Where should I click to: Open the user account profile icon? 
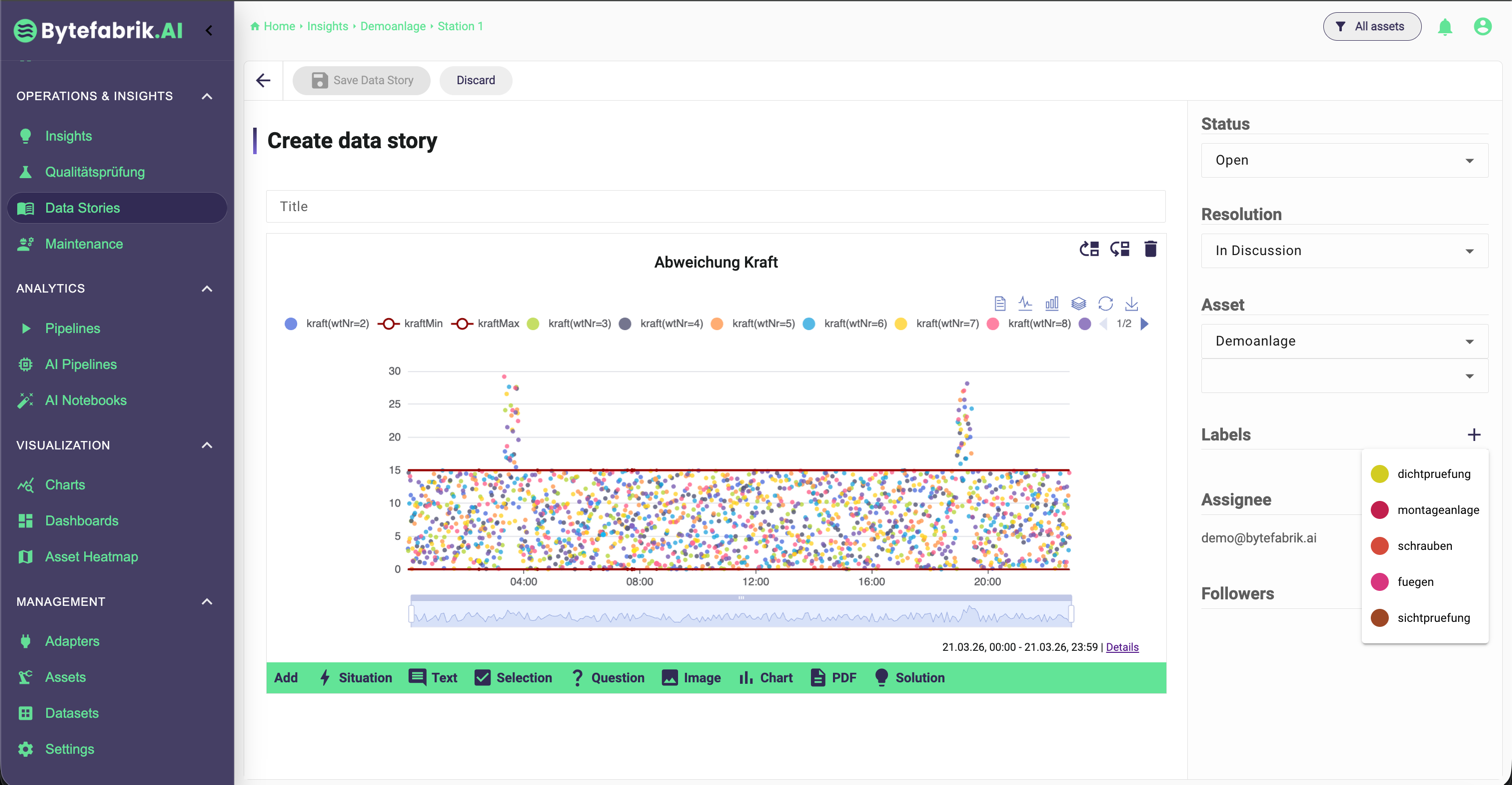click(x=1482, y=27)
